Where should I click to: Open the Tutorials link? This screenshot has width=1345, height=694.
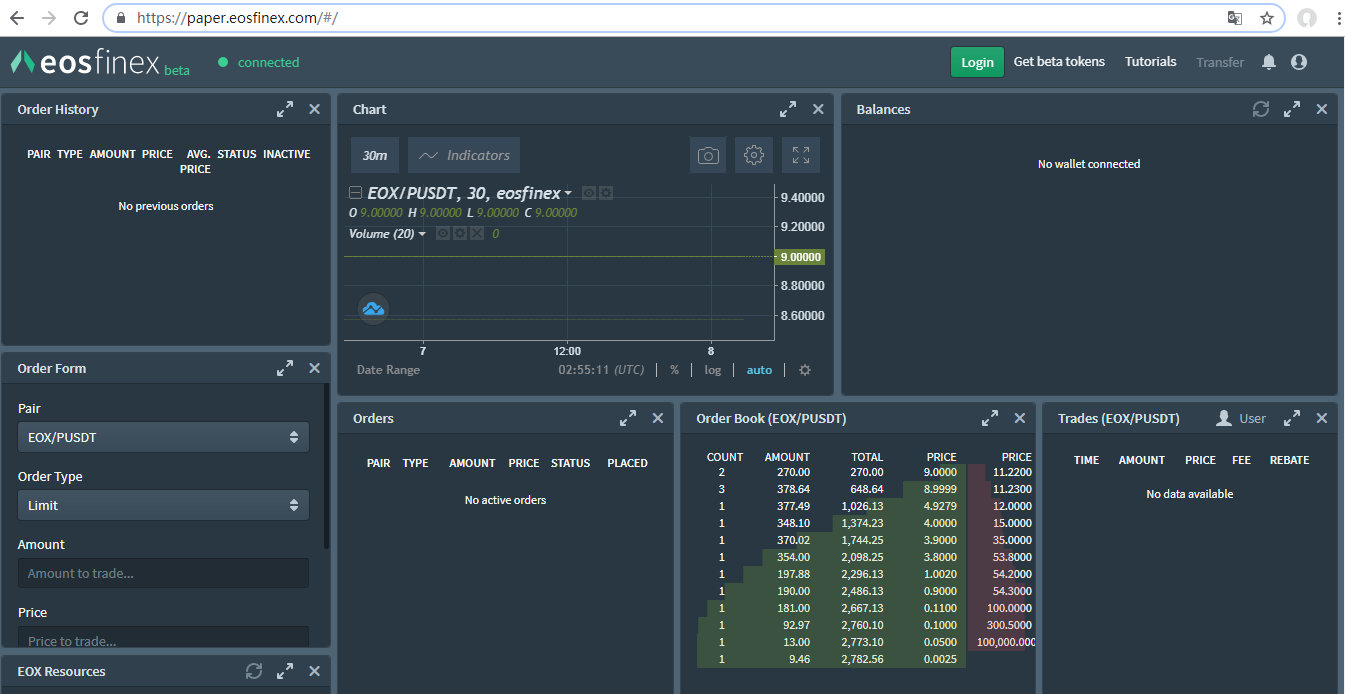tap(1150, 62)
